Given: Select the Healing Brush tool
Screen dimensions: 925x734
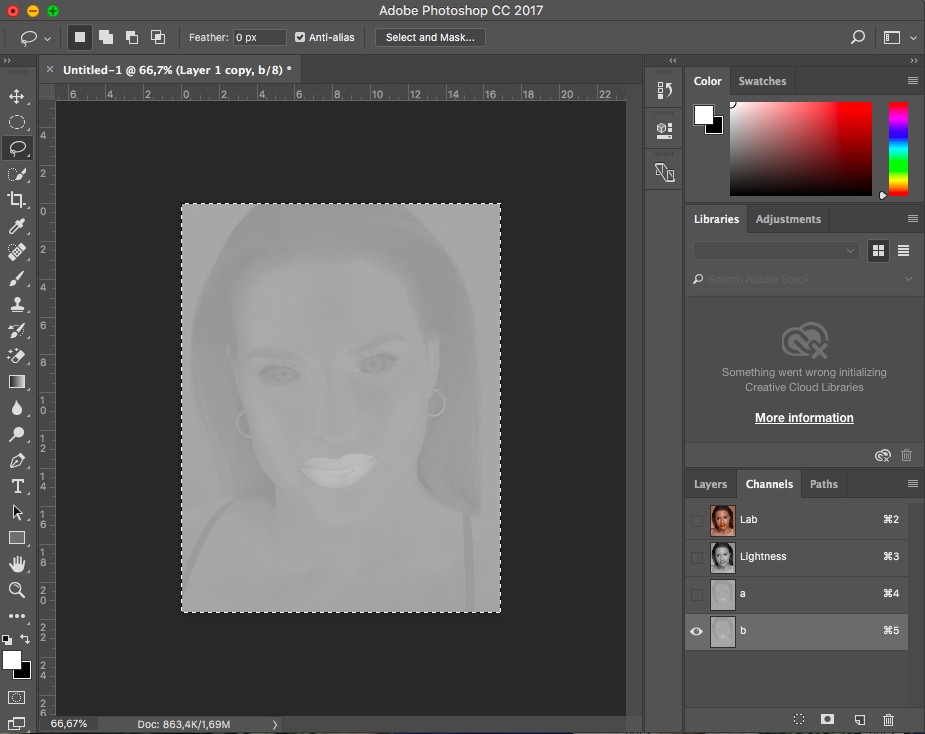Looking at the screenshot, I should pos(17,252).
